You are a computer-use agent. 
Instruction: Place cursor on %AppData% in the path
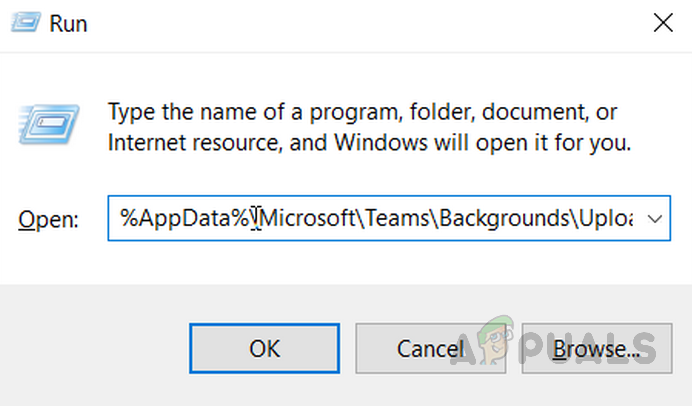185,218
